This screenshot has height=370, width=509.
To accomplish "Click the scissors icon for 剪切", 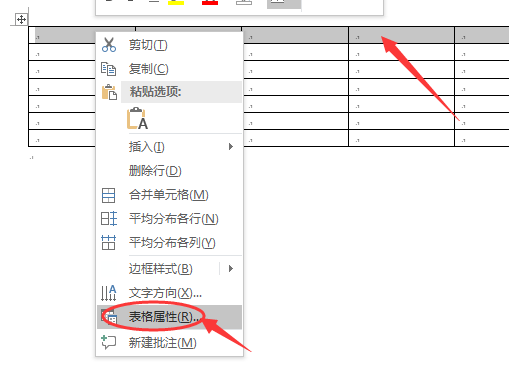I will pos(109,45).
